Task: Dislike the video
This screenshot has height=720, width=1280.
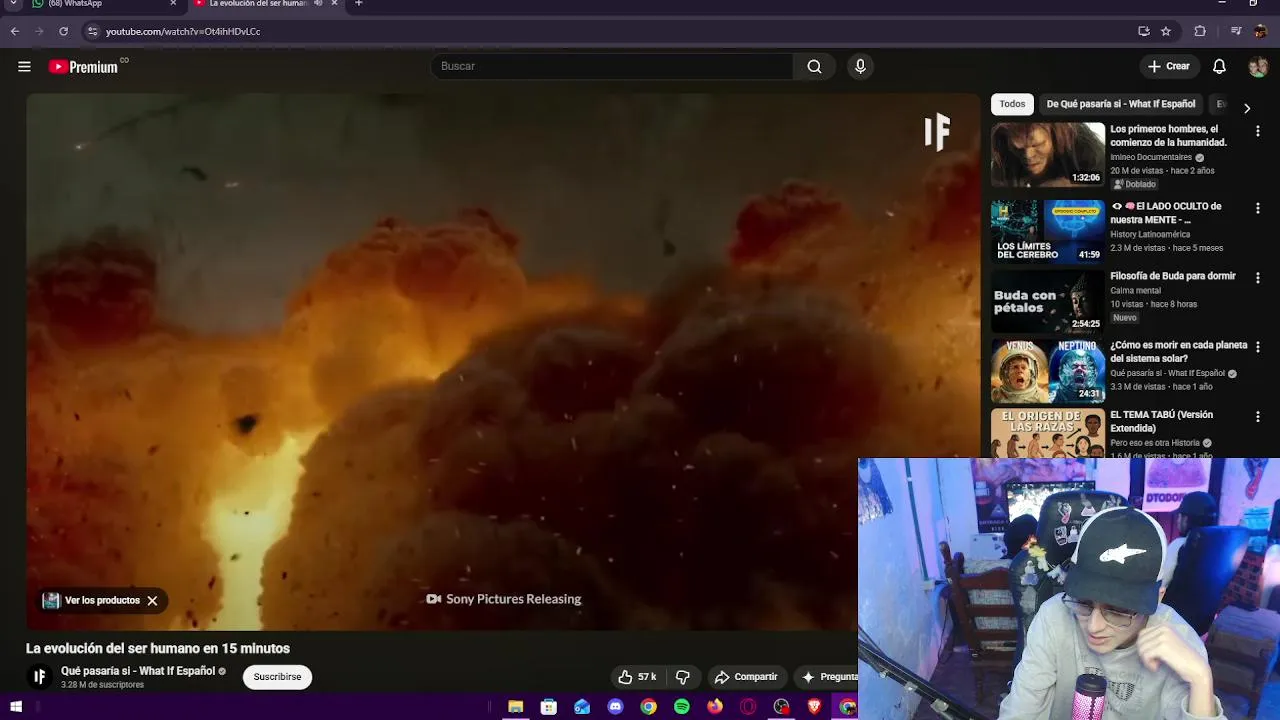Action: 683,677
